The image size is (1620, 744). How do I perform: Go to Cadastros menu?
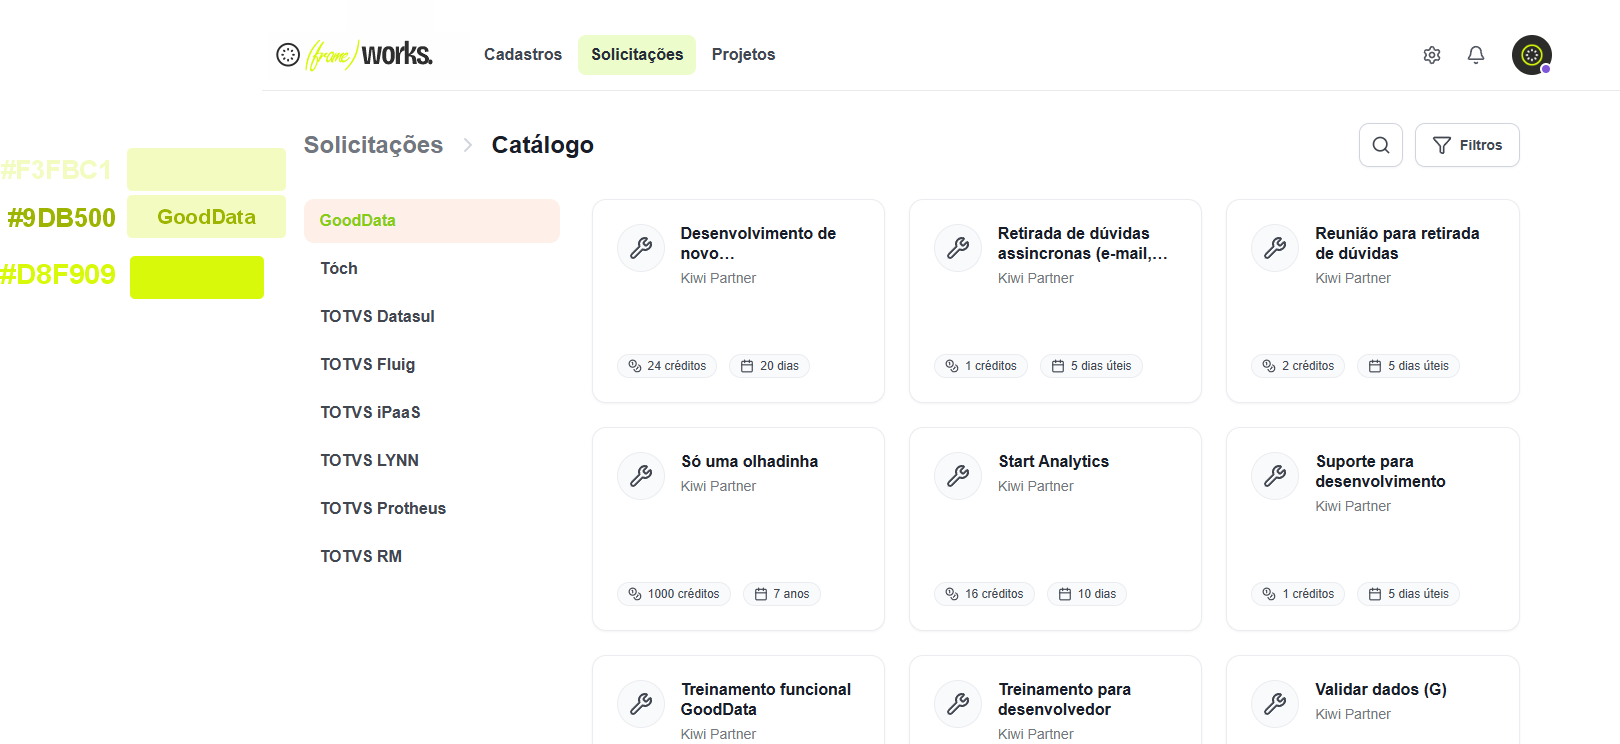point(523,54)
